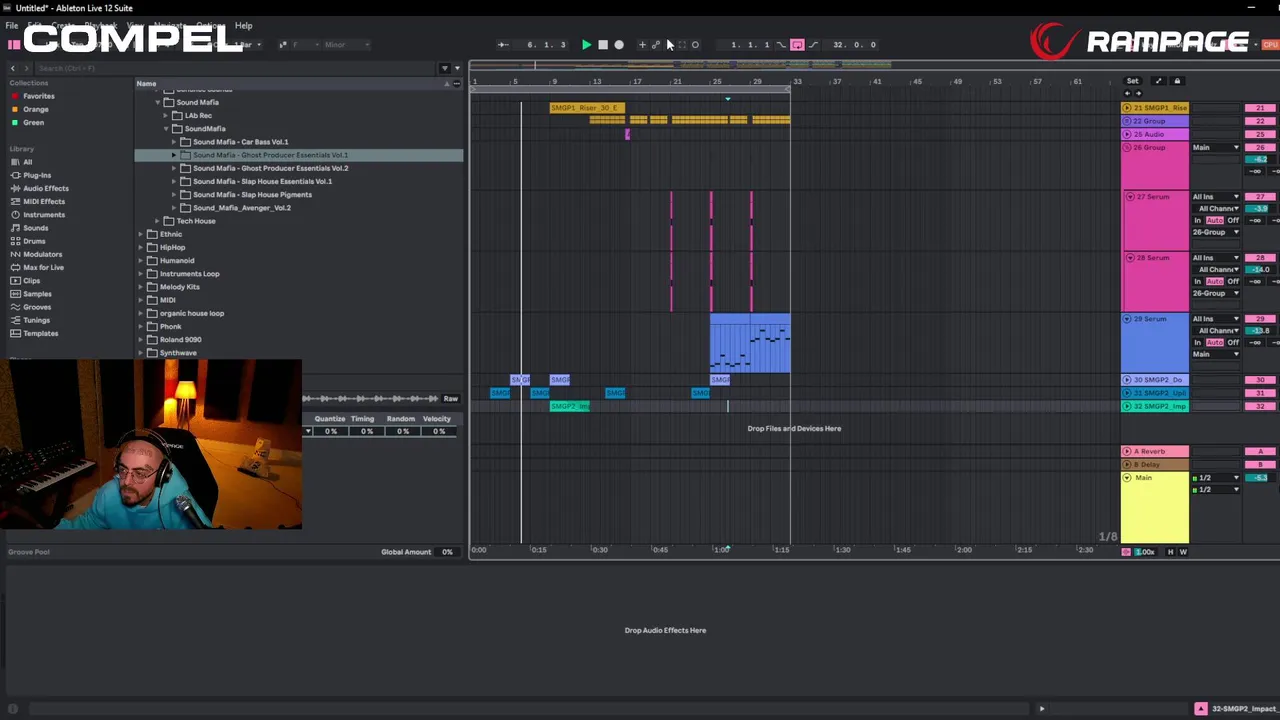Open the Help menu

pos(244,25)
